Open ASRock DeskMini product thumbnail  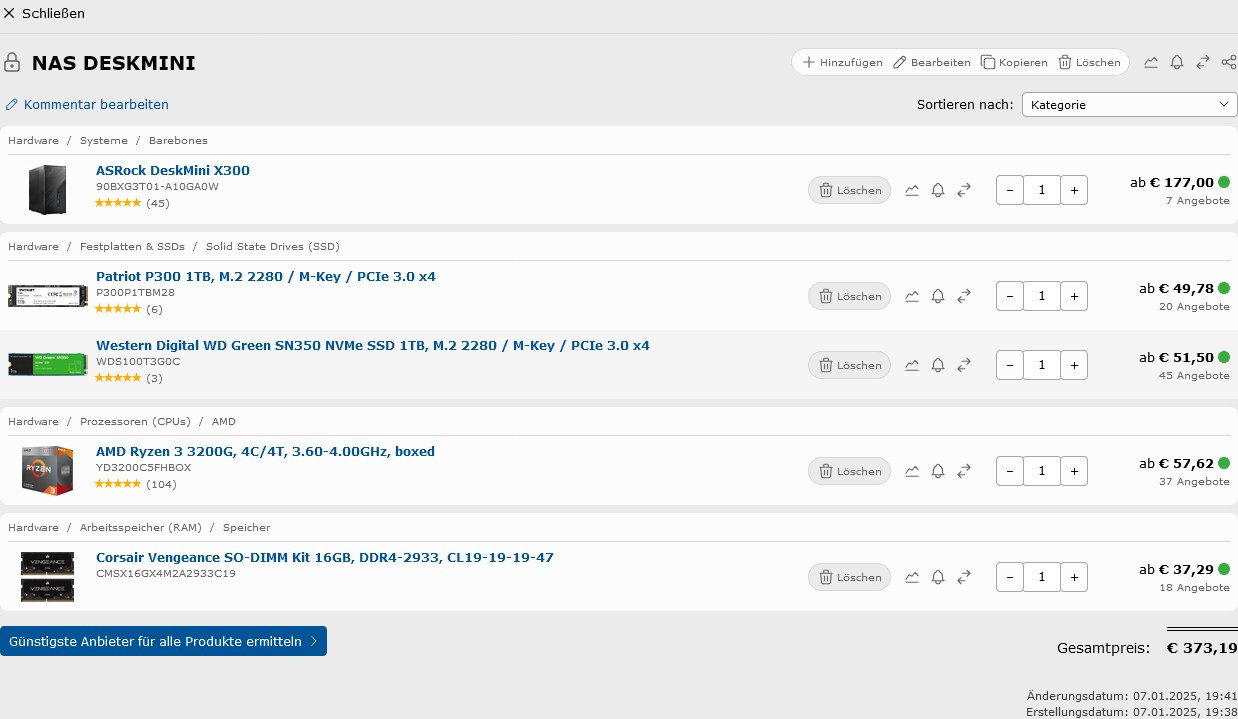(47, 189)
